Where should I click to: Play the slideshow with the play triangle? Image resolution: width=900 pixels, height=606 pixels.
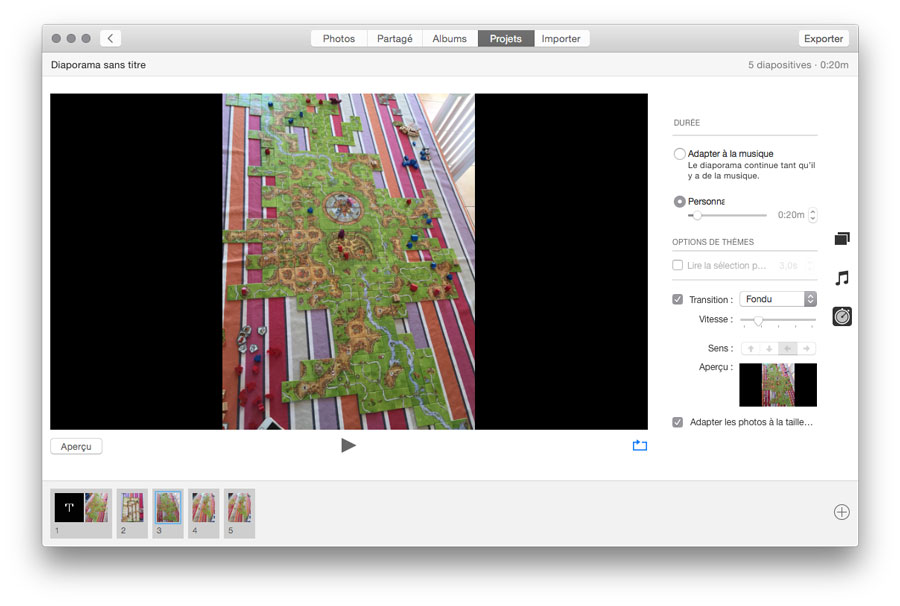[348, 445]
